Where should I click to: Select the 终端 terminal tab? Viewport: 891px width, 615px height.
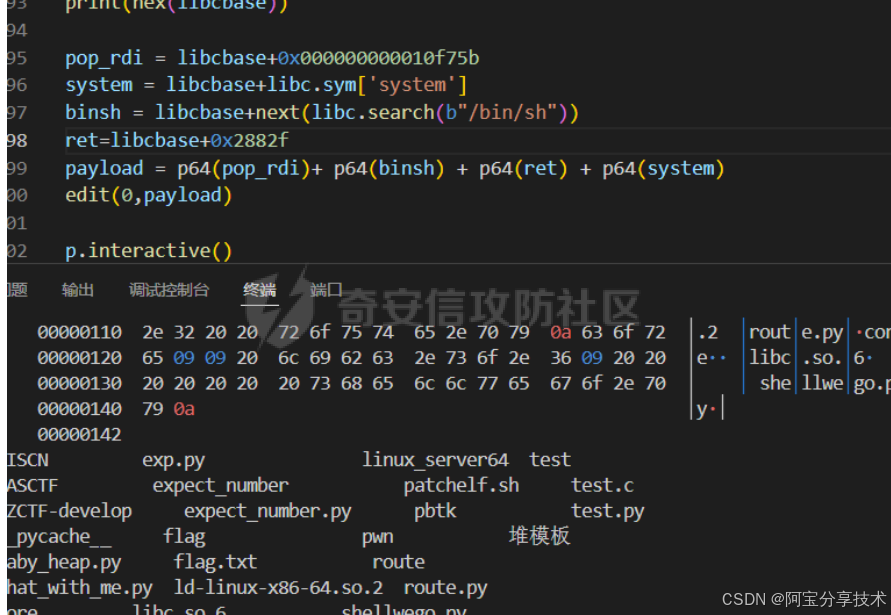(x=260, y=290)
